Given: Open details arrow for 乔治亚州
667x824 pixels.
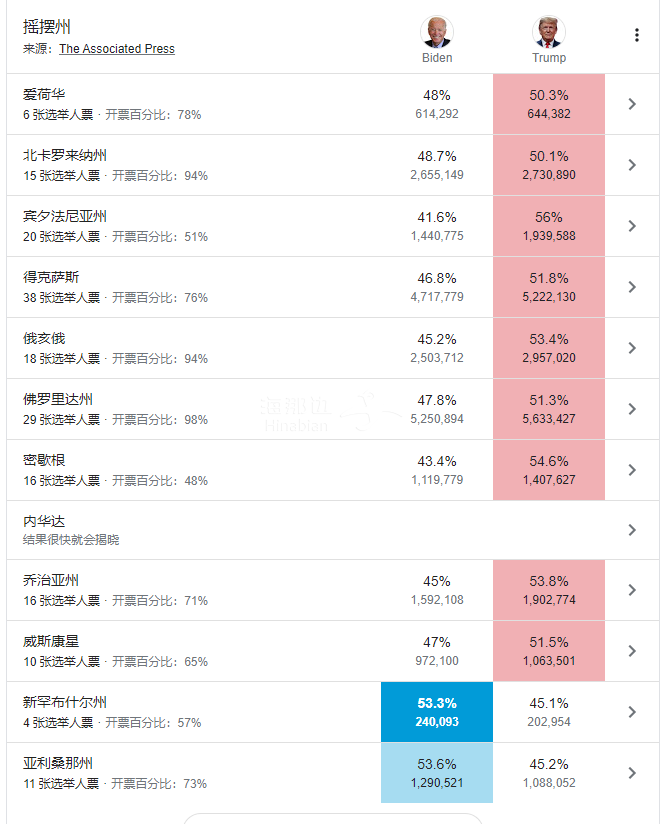Looking at the screenshot, I should click(x=632, y=590).
